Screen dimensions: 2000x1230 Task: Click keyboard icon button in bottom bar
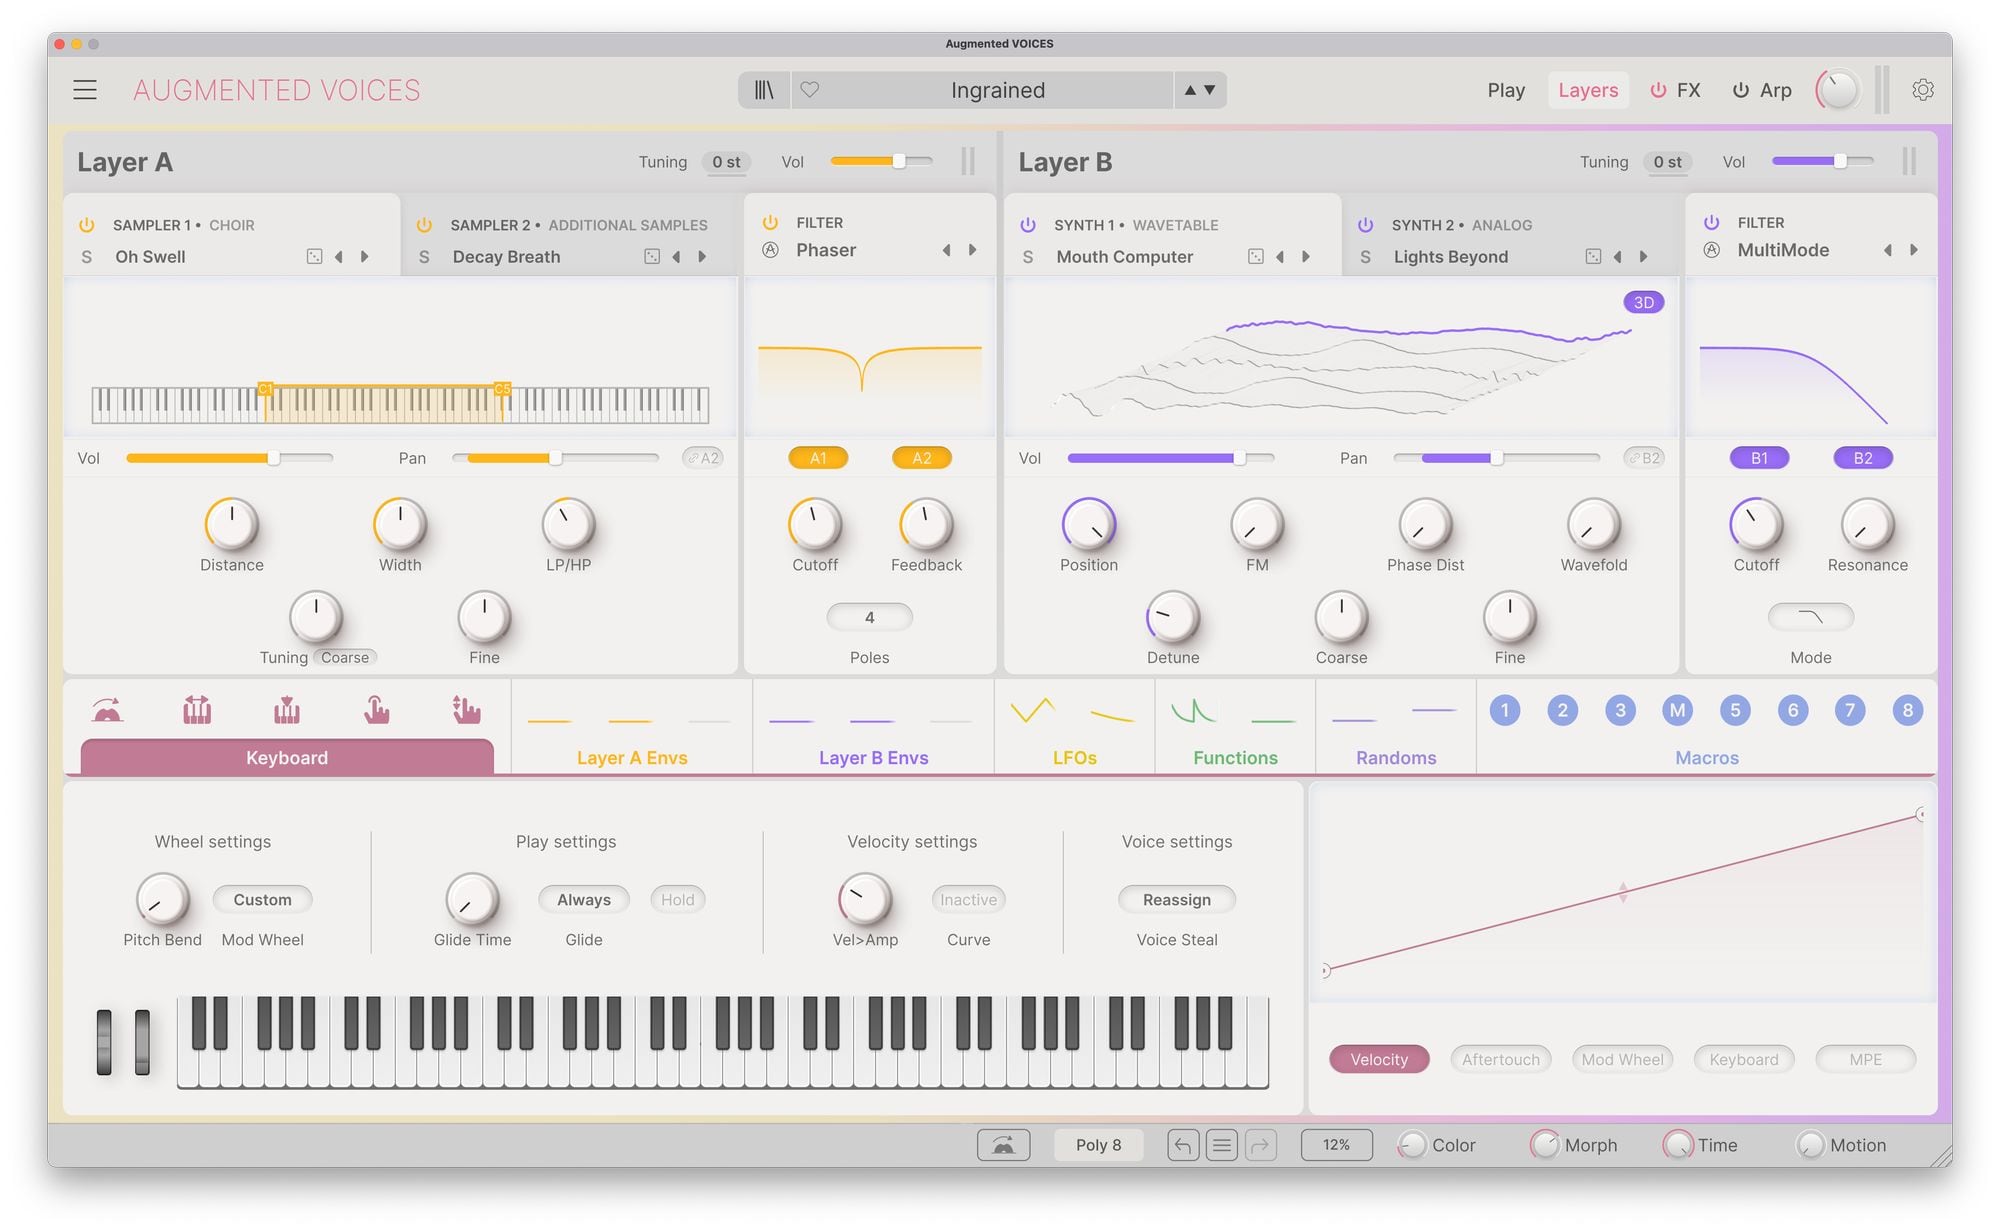pyautogui.click(x=1003, y=1145)
